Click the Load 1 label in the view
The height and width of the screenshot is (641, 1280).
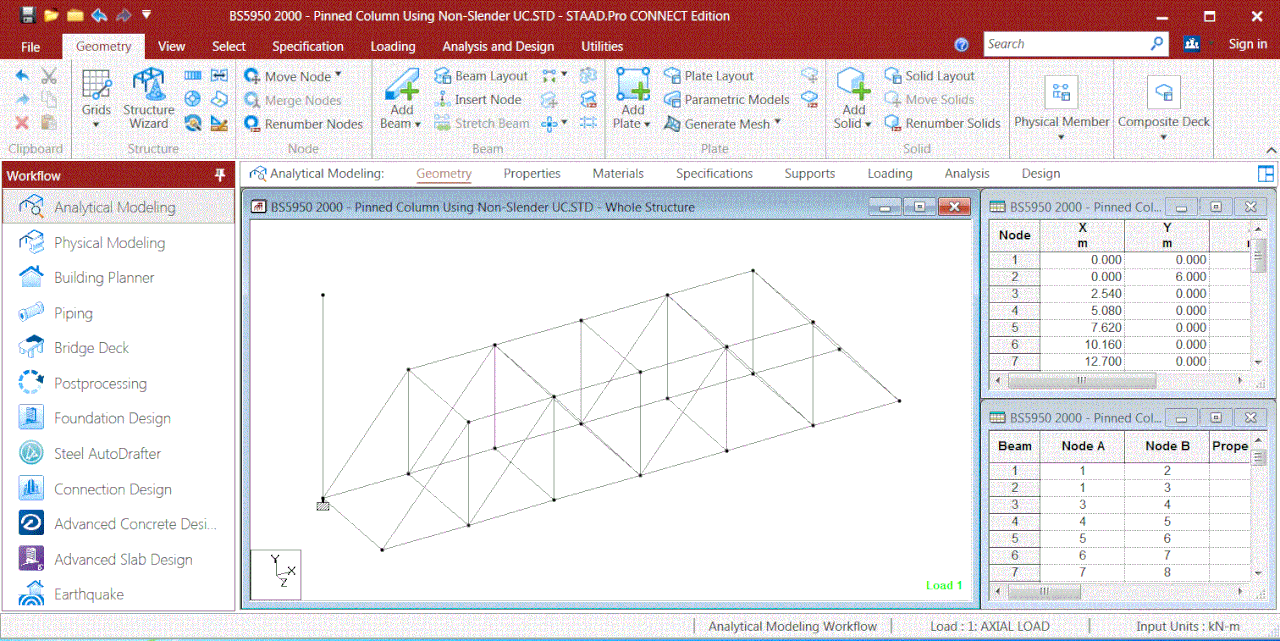click(944, 586)
